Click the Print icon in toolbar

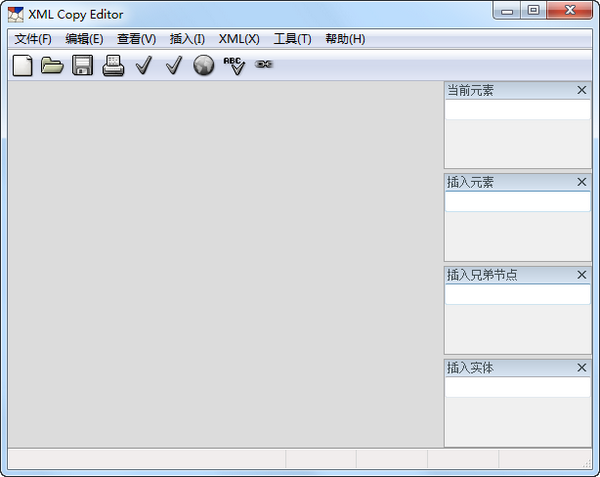click(x=113, y=66)
